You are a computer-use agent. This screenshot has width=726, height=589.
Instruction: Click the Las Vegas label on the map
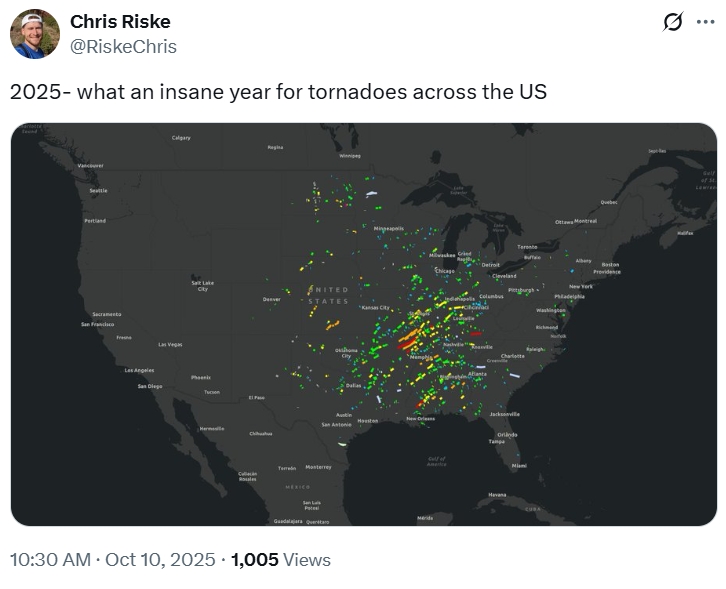pyautogui.click(x=169, y=344)
